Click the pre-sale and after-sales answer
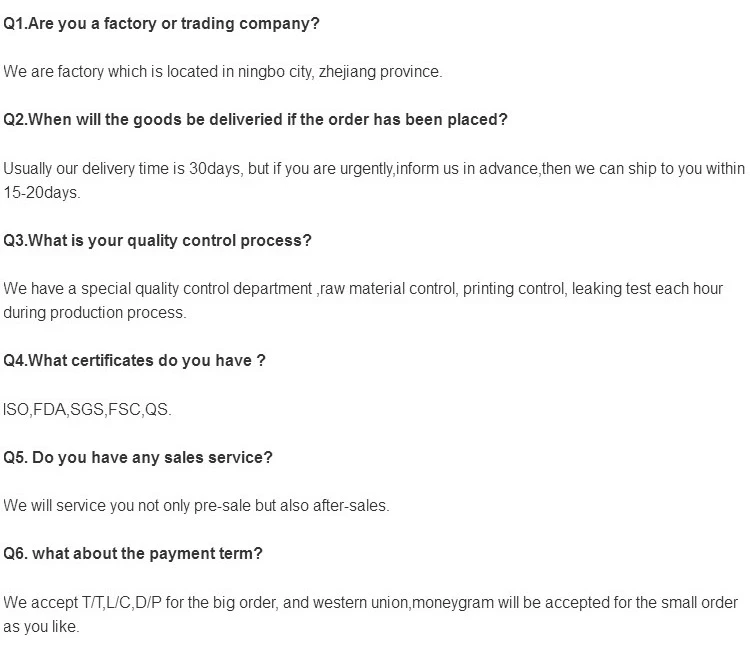Screen dimensions: 750x668 196,506
